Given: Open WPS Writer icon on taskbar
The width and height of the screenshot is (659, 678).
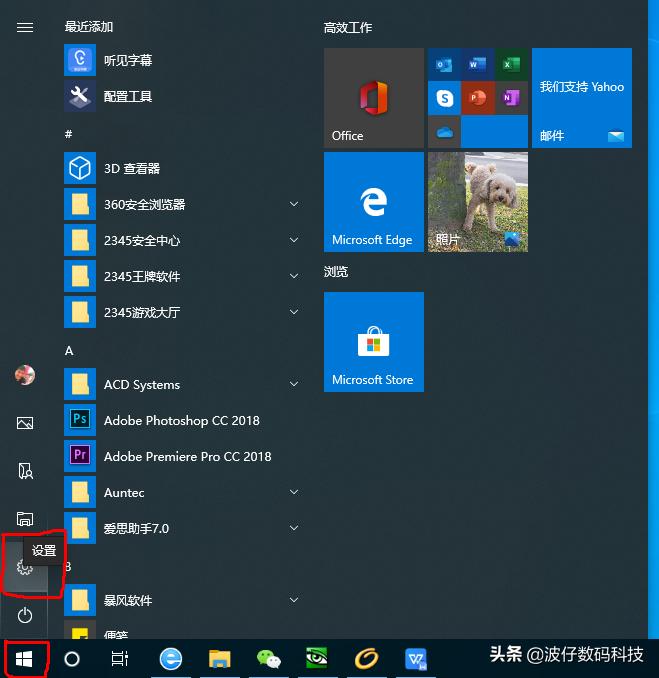Looking at the screenshot, I should (416, 659).
